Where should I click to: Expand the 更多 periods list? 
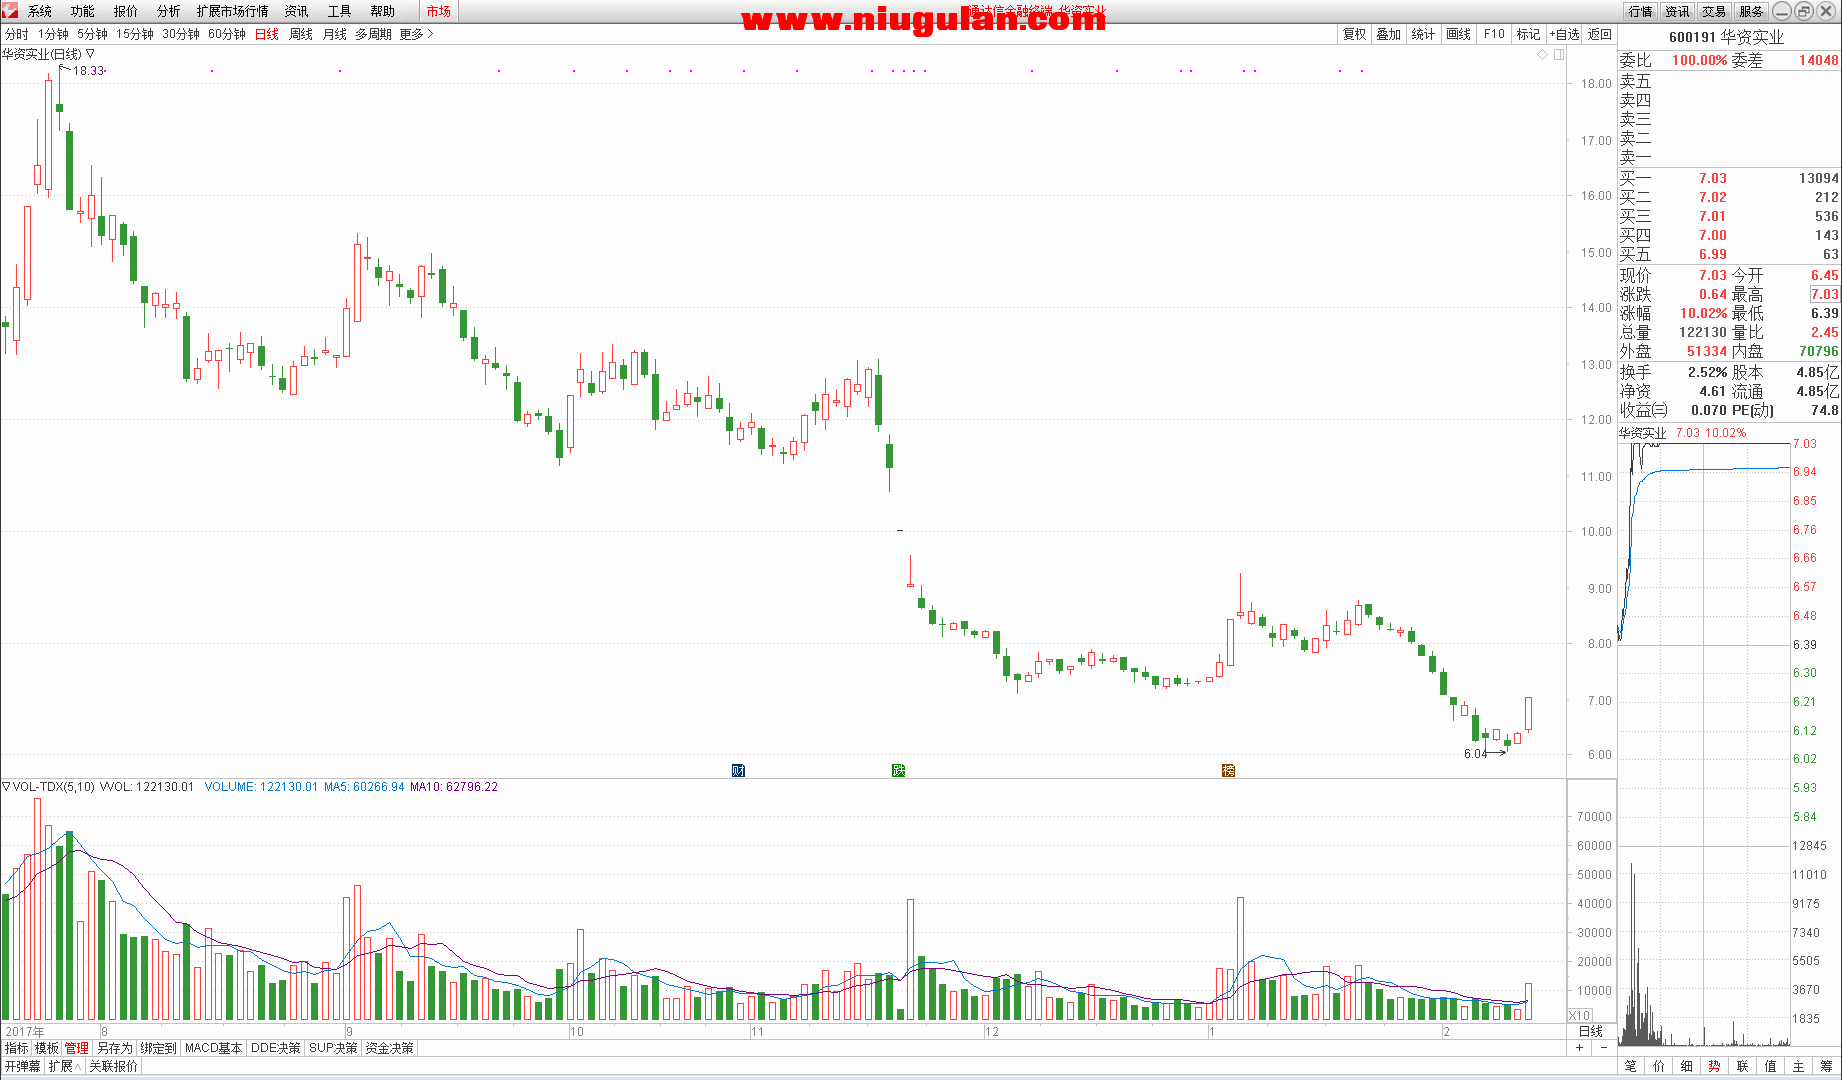pyautogui.click(x=416, y=34)
